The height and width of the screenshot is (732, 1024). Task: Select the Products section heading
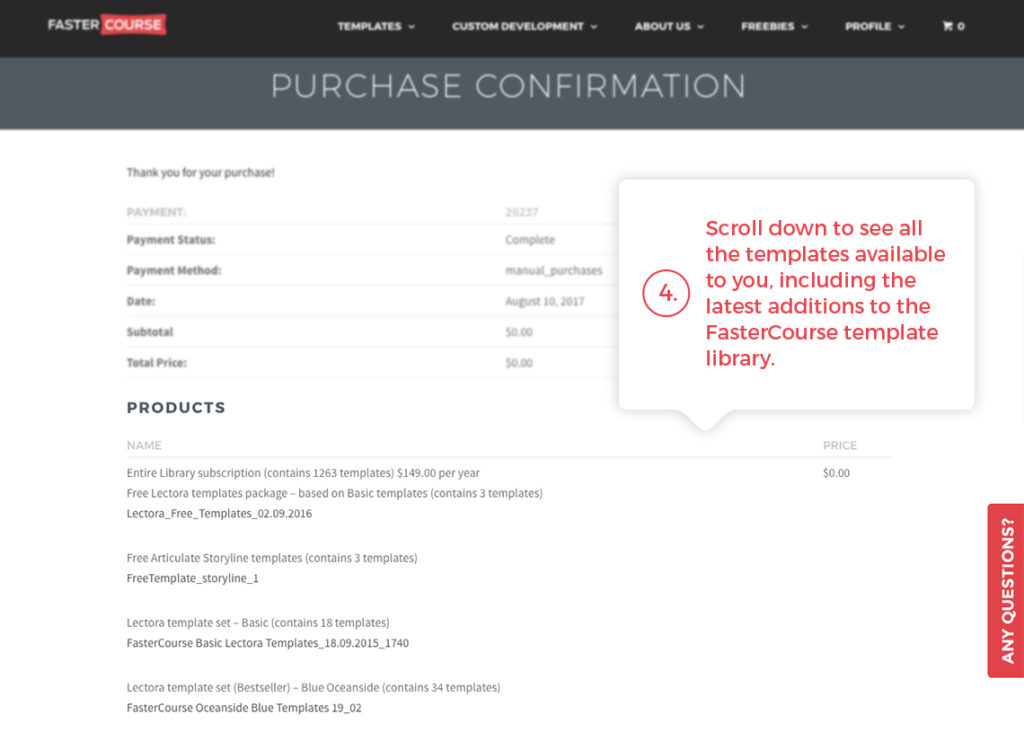click(x=176, y=407)
